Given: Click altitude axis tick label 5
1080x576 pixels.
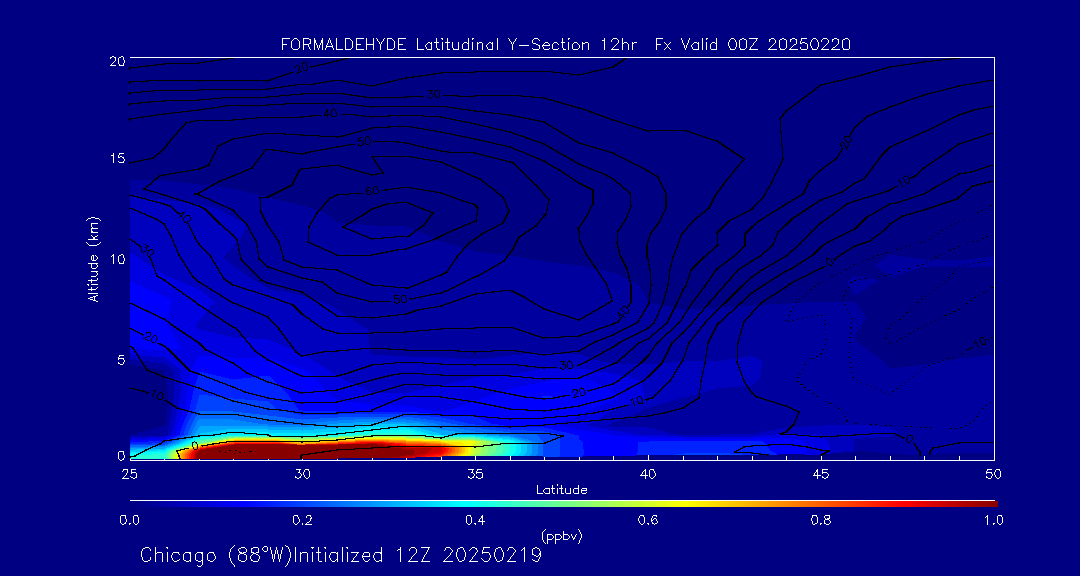Looking at the screenshot, I should 121,360.
